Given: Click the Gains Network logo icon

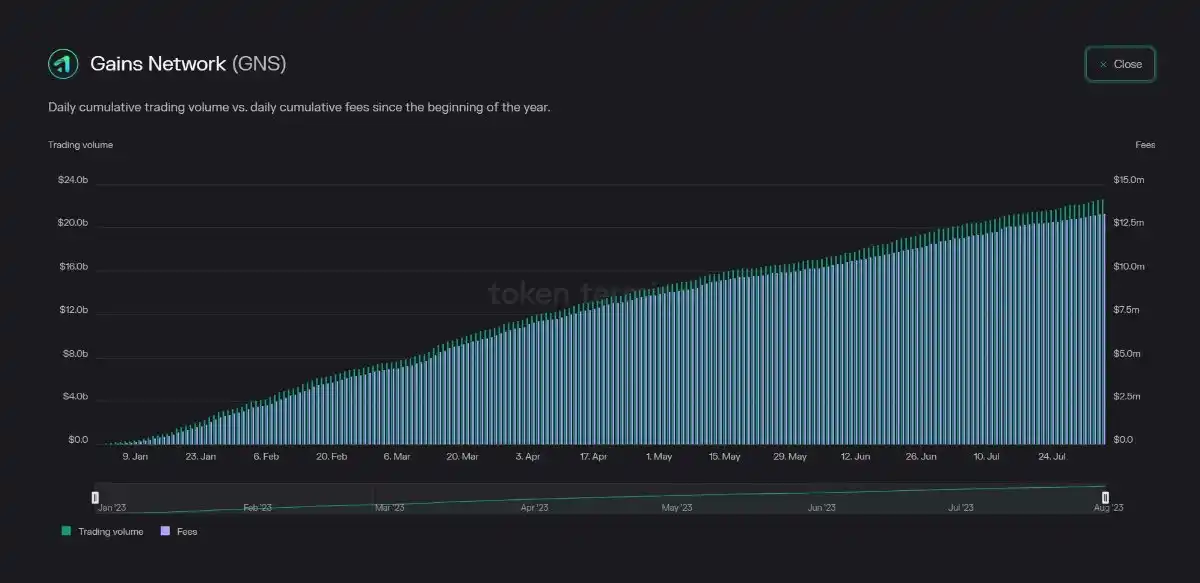Looking at the screenshot, I should [x=63, y=64].
